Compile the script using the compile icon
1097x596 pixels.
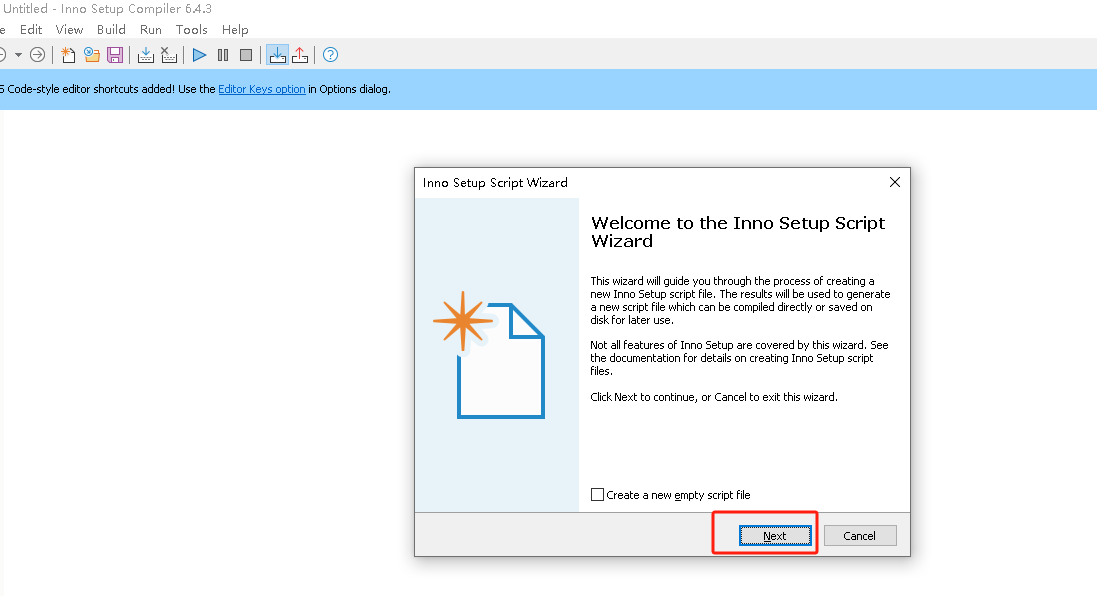pyautogui.click(x=145, y=55)
